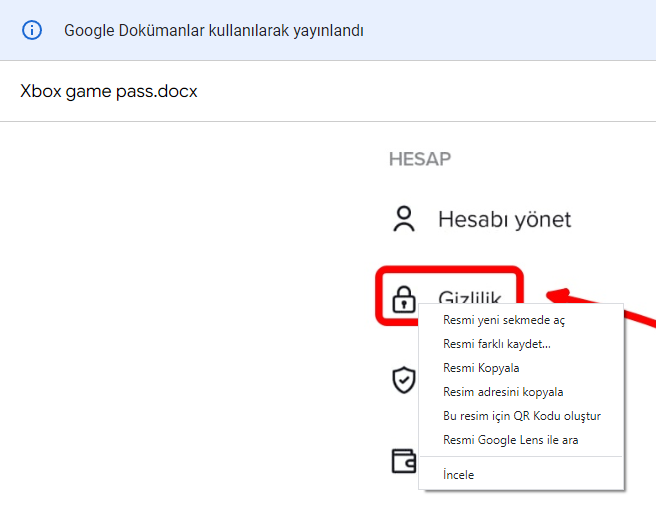Viewport: 656px width, 515px height.
Task: Select 'Resmi farklı kaydet...' menu entry
Action: (x=496, y=344)
